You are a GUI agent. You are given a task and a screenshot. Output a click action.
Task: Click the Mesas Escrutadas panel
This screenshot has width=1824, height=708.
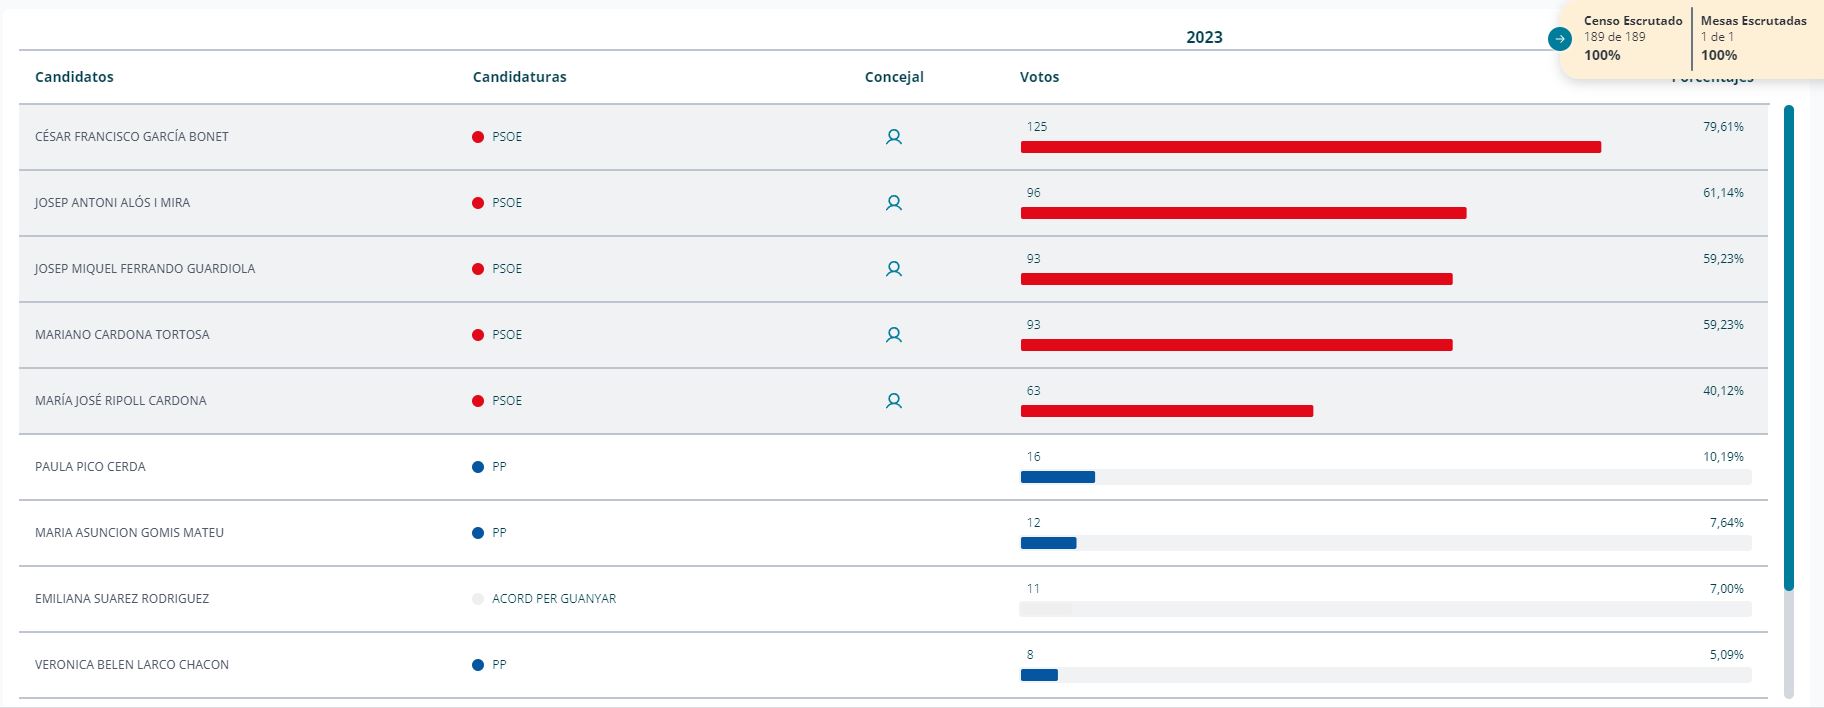(x=1753, y=38)
